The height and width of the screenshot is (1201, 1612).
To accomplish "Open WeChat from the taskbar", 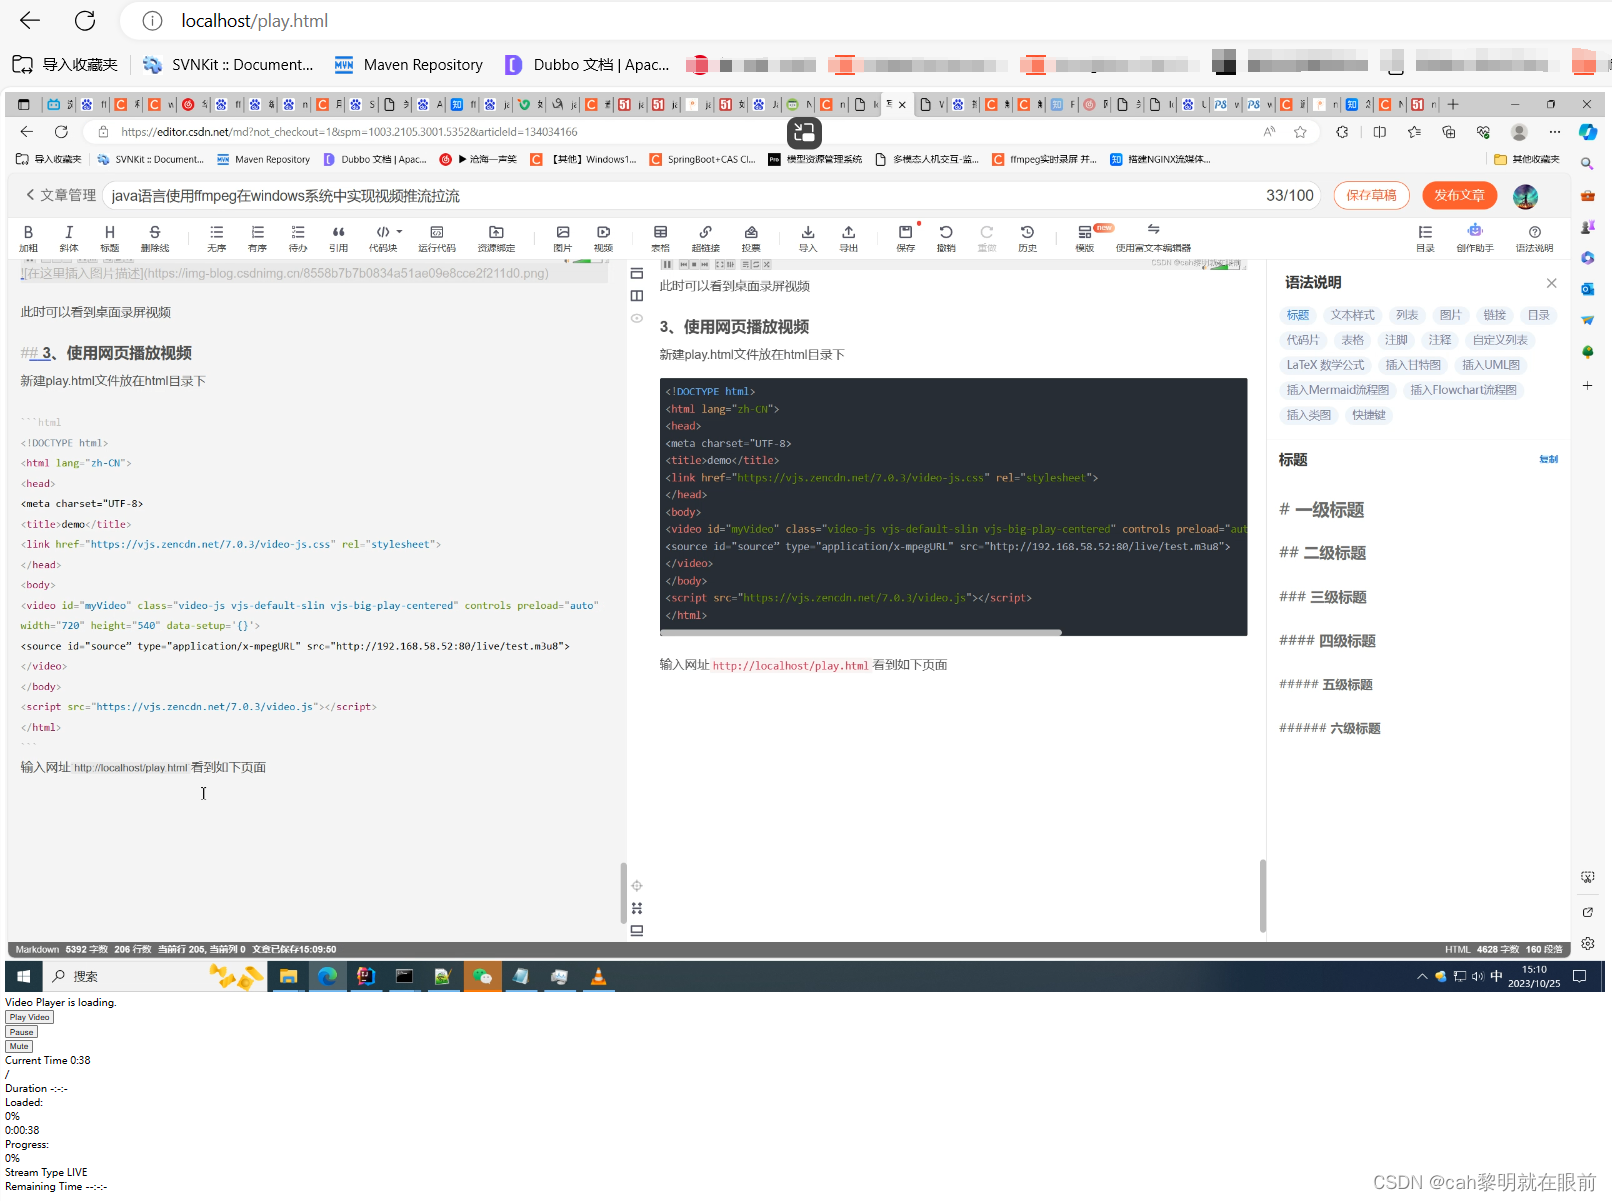I will (482, 976).
